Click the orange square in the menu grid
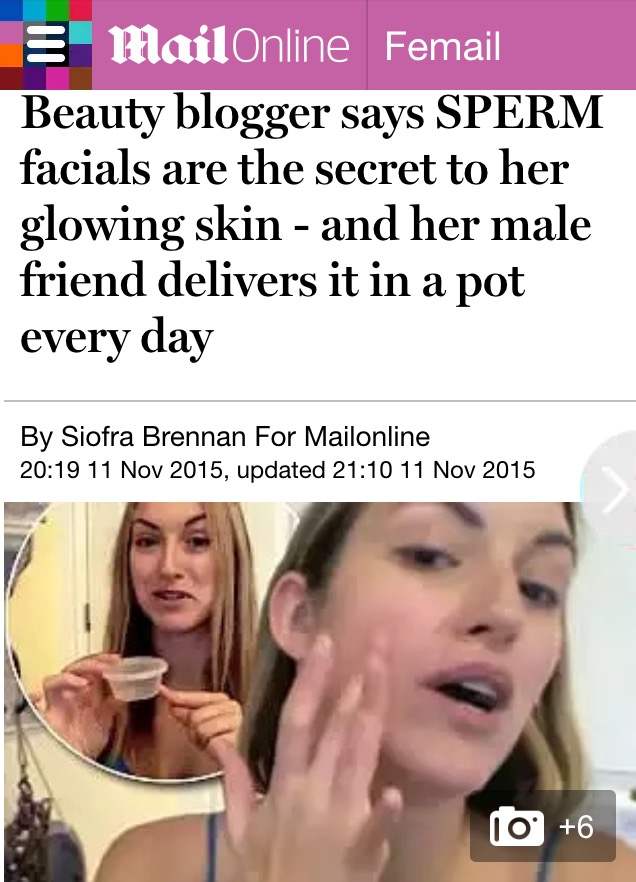Viewport: 636px width, 882px height. tap(11, 55)
